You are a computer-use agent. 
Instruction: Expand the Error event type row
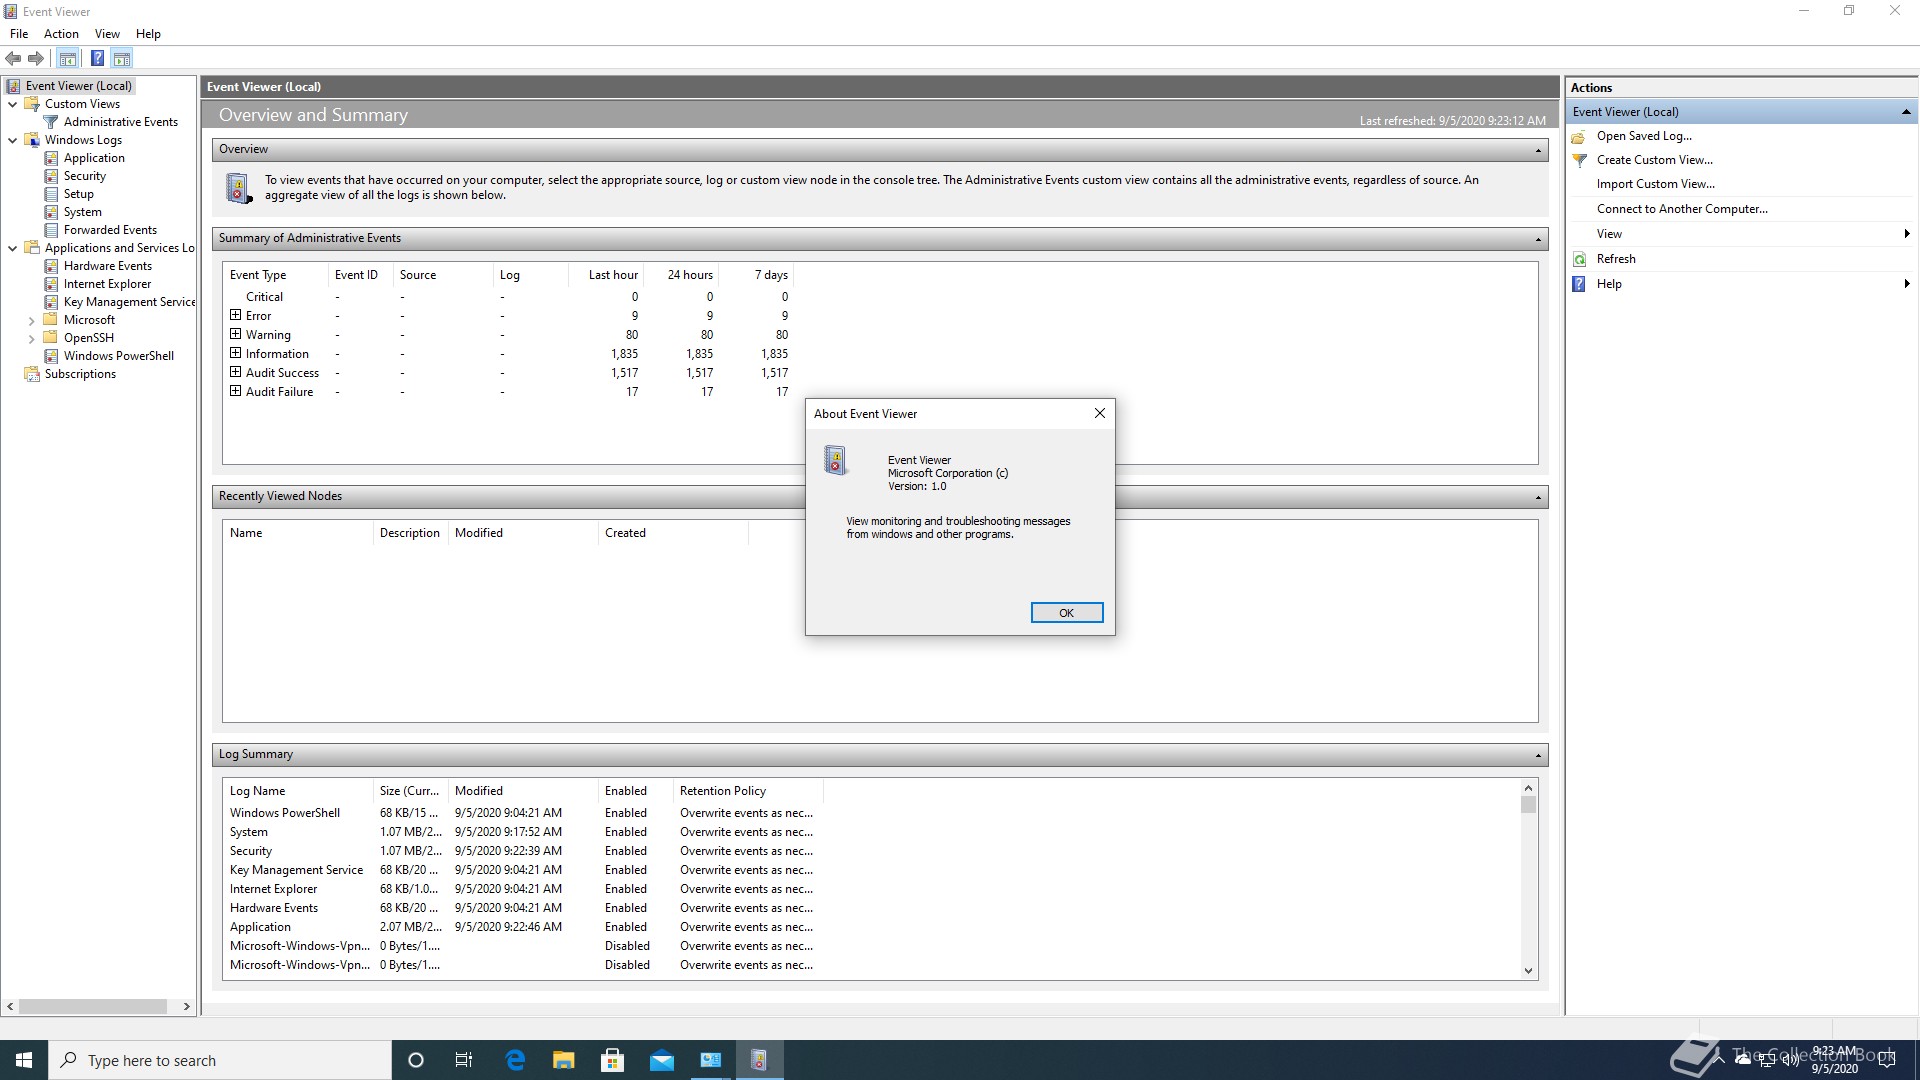[236, 315]
